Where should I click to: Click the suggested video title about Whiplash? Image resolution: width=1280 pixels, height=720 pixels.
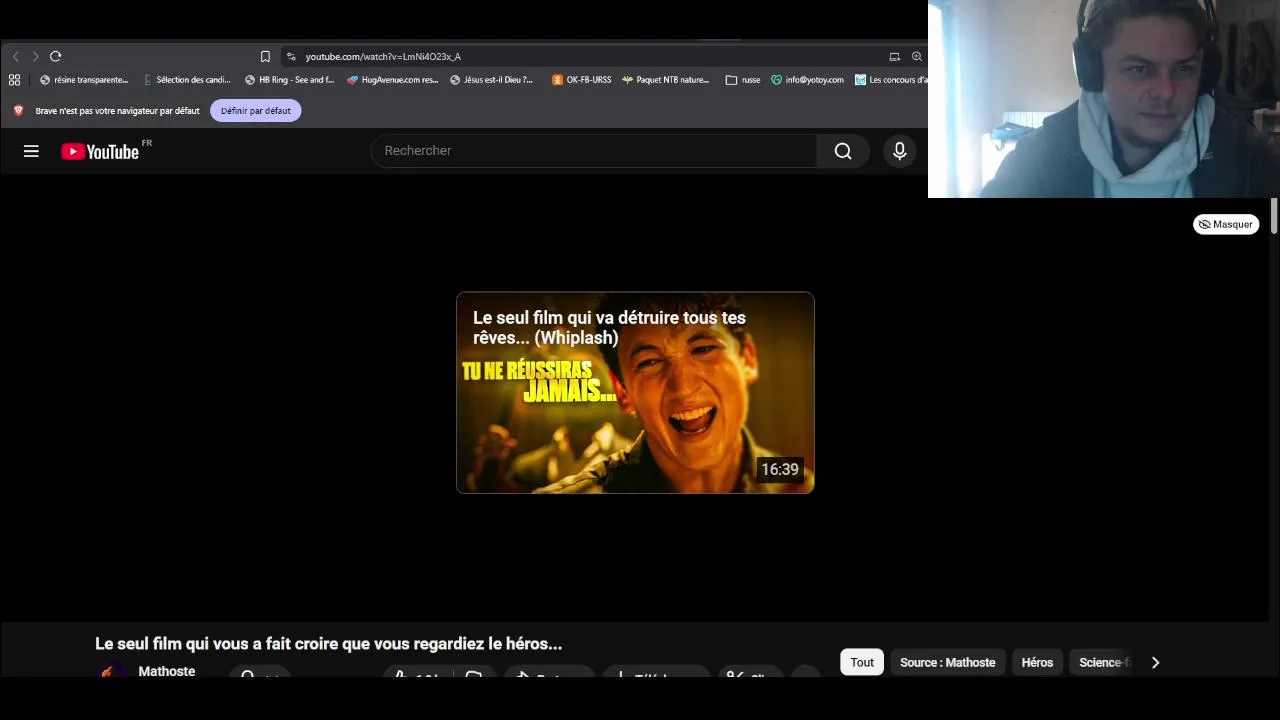pos(609,328)
